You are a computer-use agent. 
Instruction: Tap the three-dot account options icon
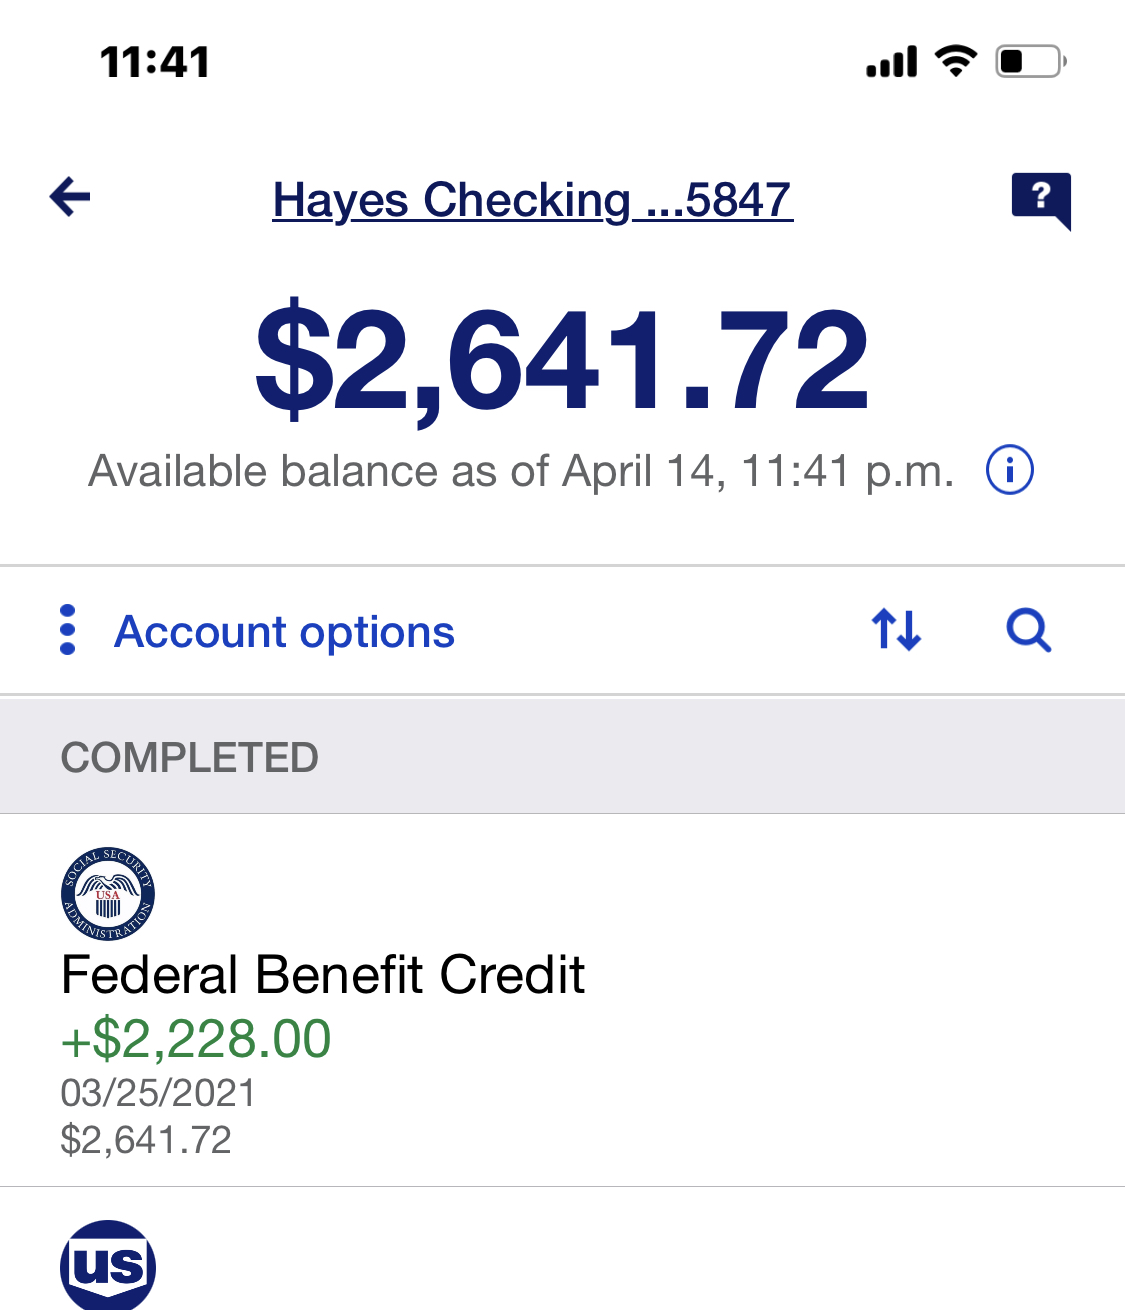[68, 630]
